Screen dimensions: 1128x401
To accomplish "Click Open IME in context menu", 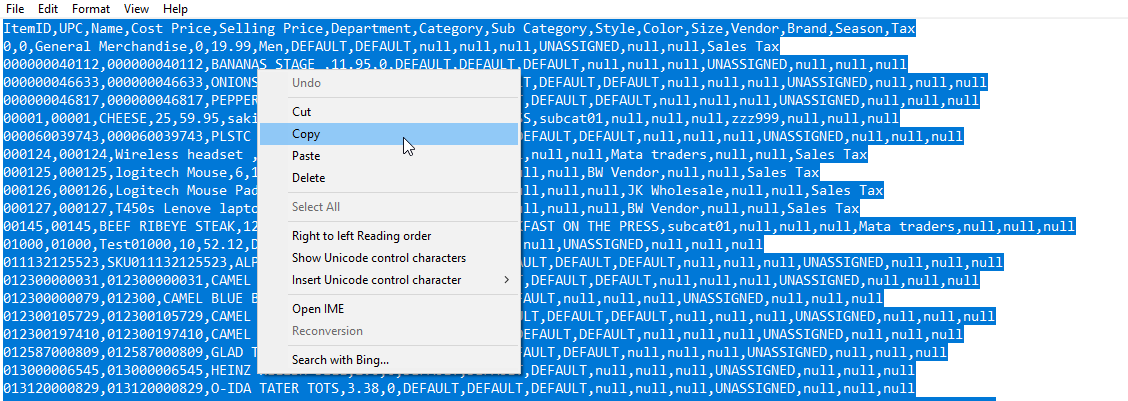I will click(x=316, y=309).
